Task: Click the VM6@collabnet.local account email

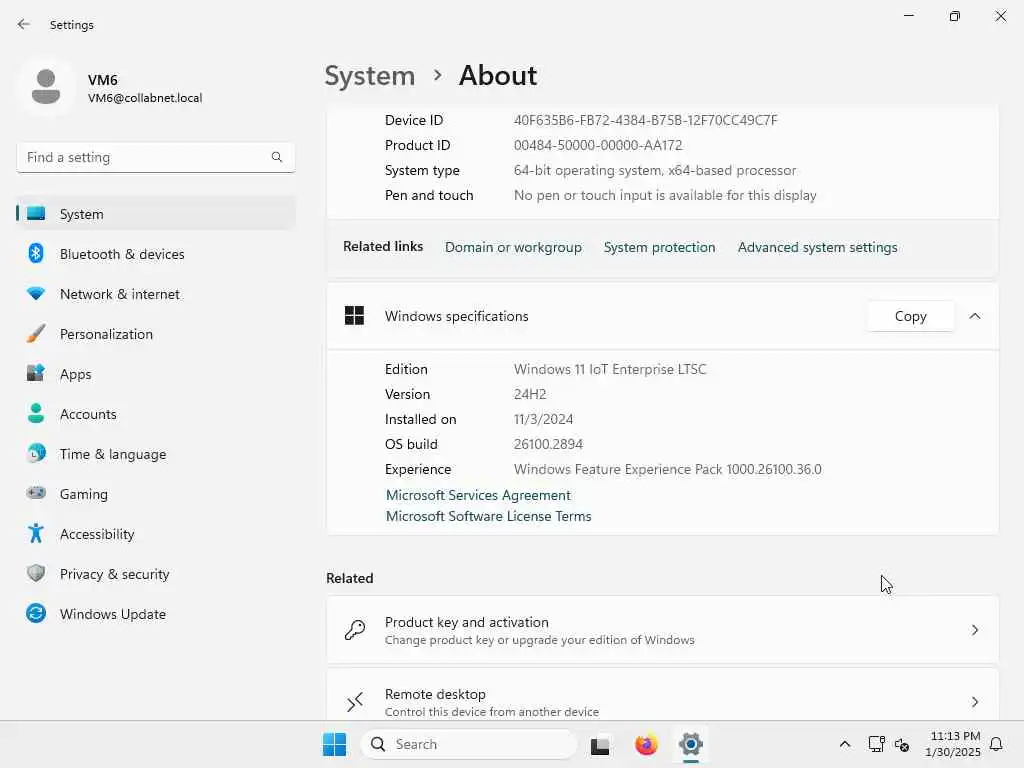Action: [x=145, y=98]
